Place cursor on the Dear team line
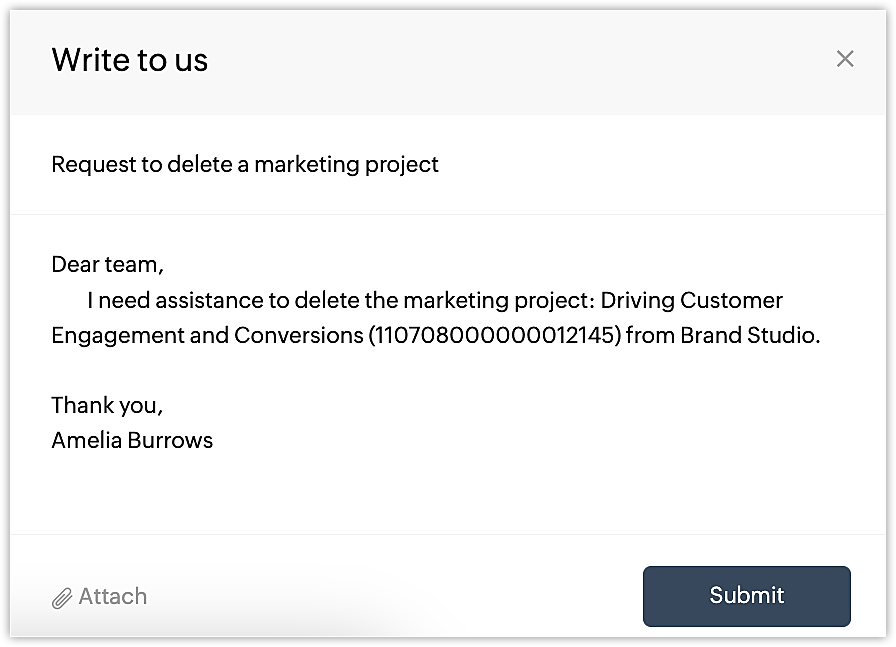Screen dimensions: 896x647 click(107, 265)
